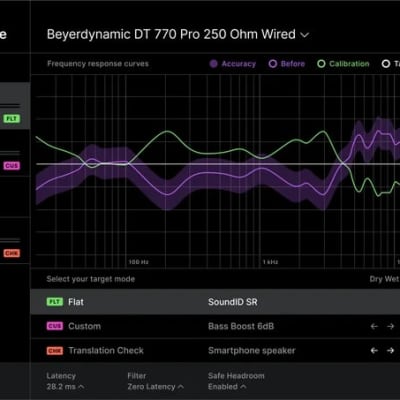Click the Select your target mode heading

91,279
